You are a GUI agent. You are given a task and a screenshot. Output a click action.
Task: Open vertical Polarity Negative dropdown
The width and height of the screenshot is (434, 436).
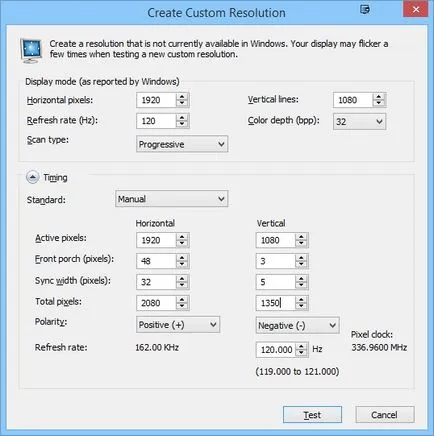(x=298, y=325)
